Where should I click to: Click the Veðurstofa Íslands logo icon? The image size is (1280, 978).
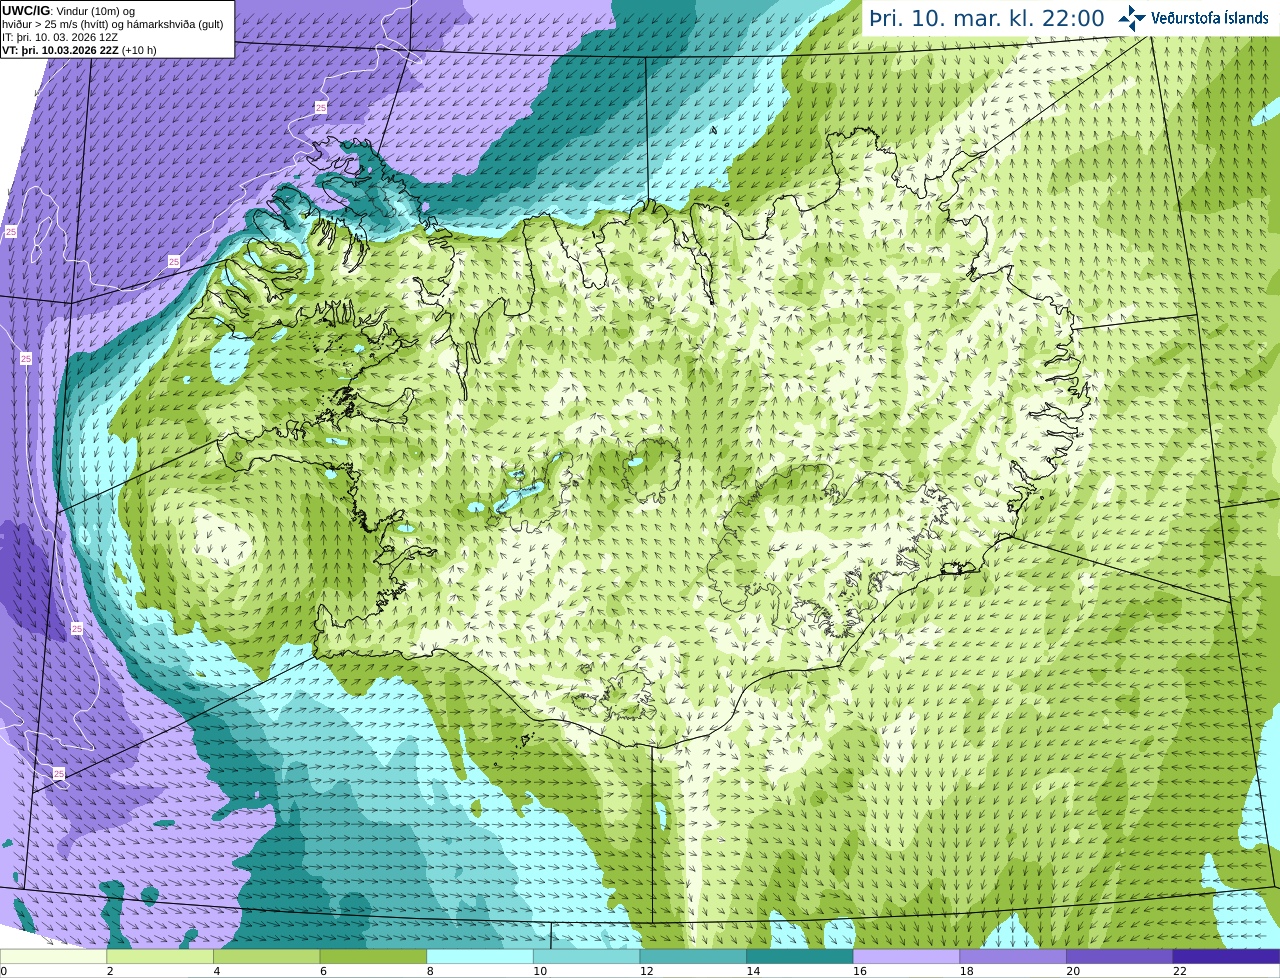point(1131,18)
